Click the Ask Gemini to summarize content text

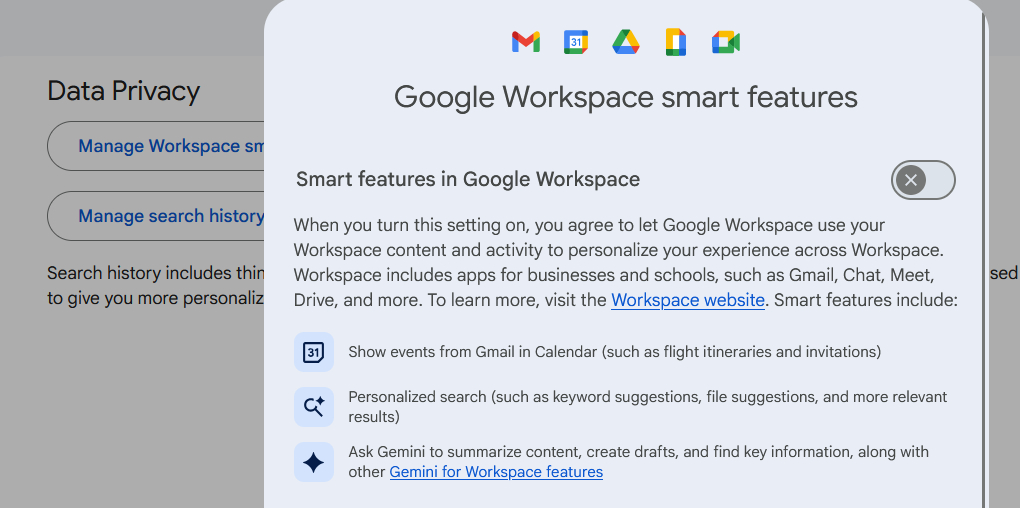click(x=638, y=452)
